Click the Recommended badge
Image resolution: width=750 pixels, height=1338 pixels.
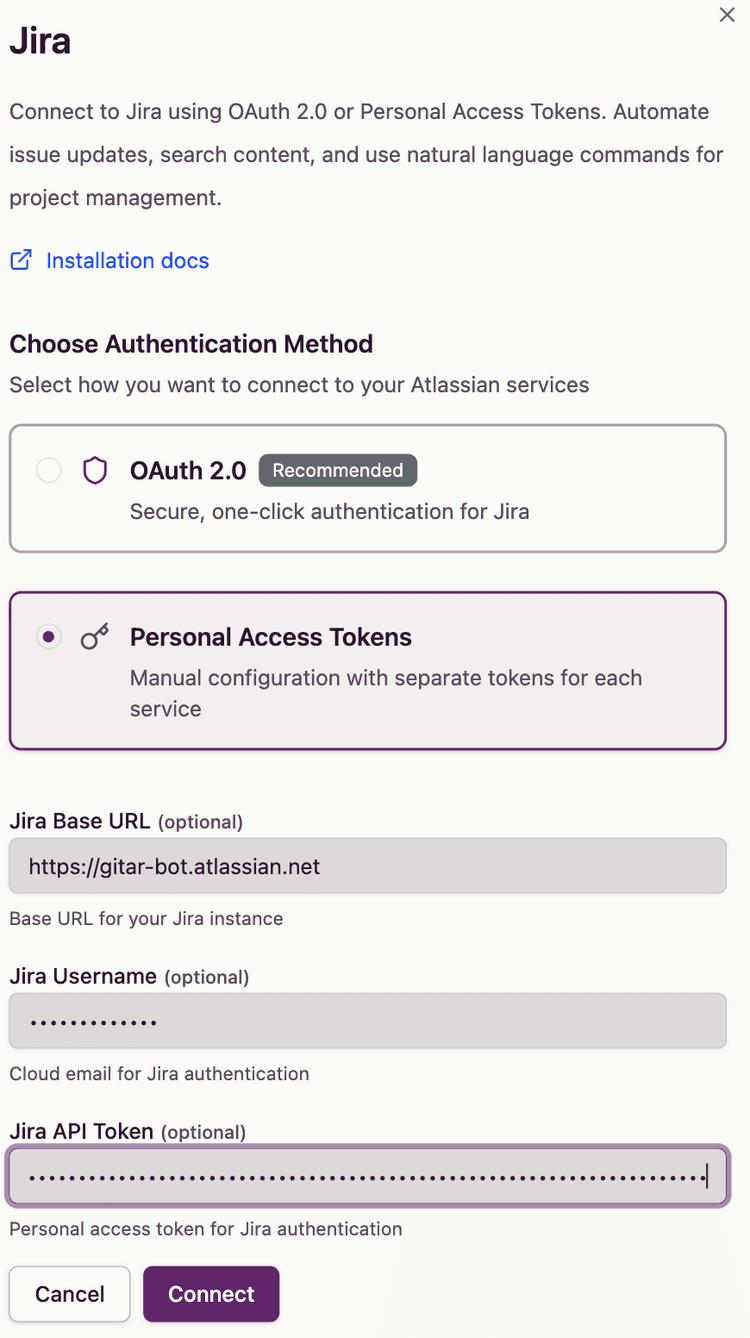338,470
